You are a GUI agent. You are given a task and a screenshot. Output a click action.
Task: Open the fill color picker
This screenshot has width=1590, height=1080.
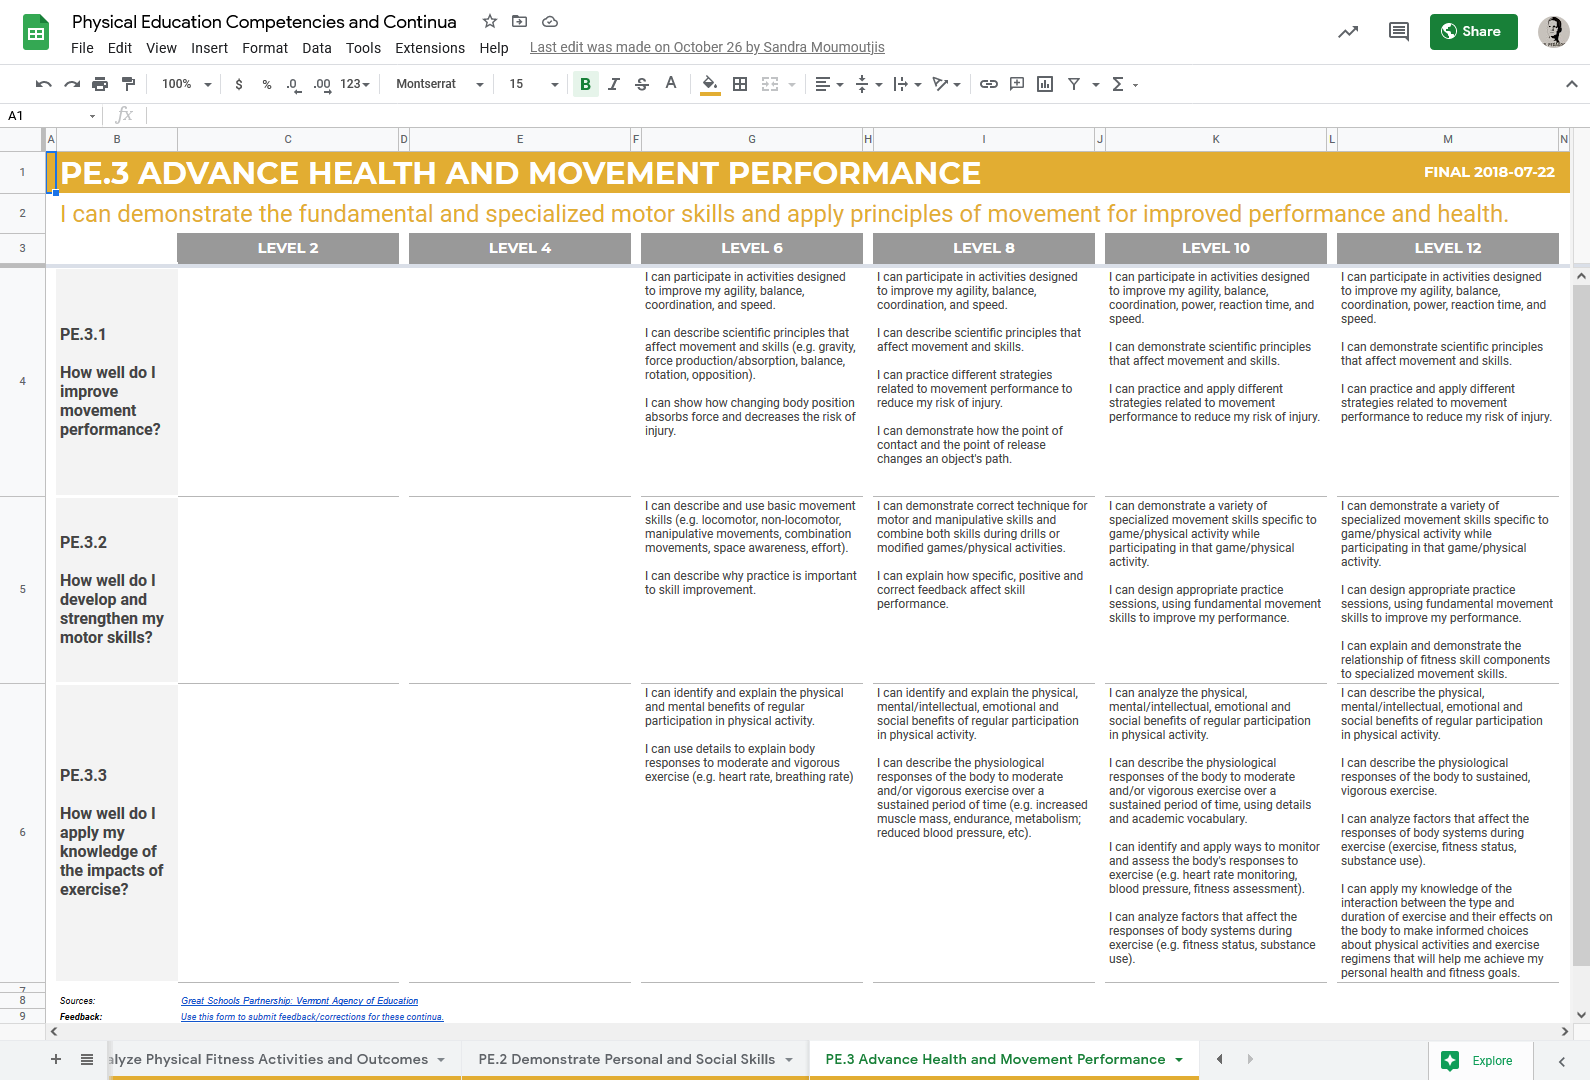[709, 84]
